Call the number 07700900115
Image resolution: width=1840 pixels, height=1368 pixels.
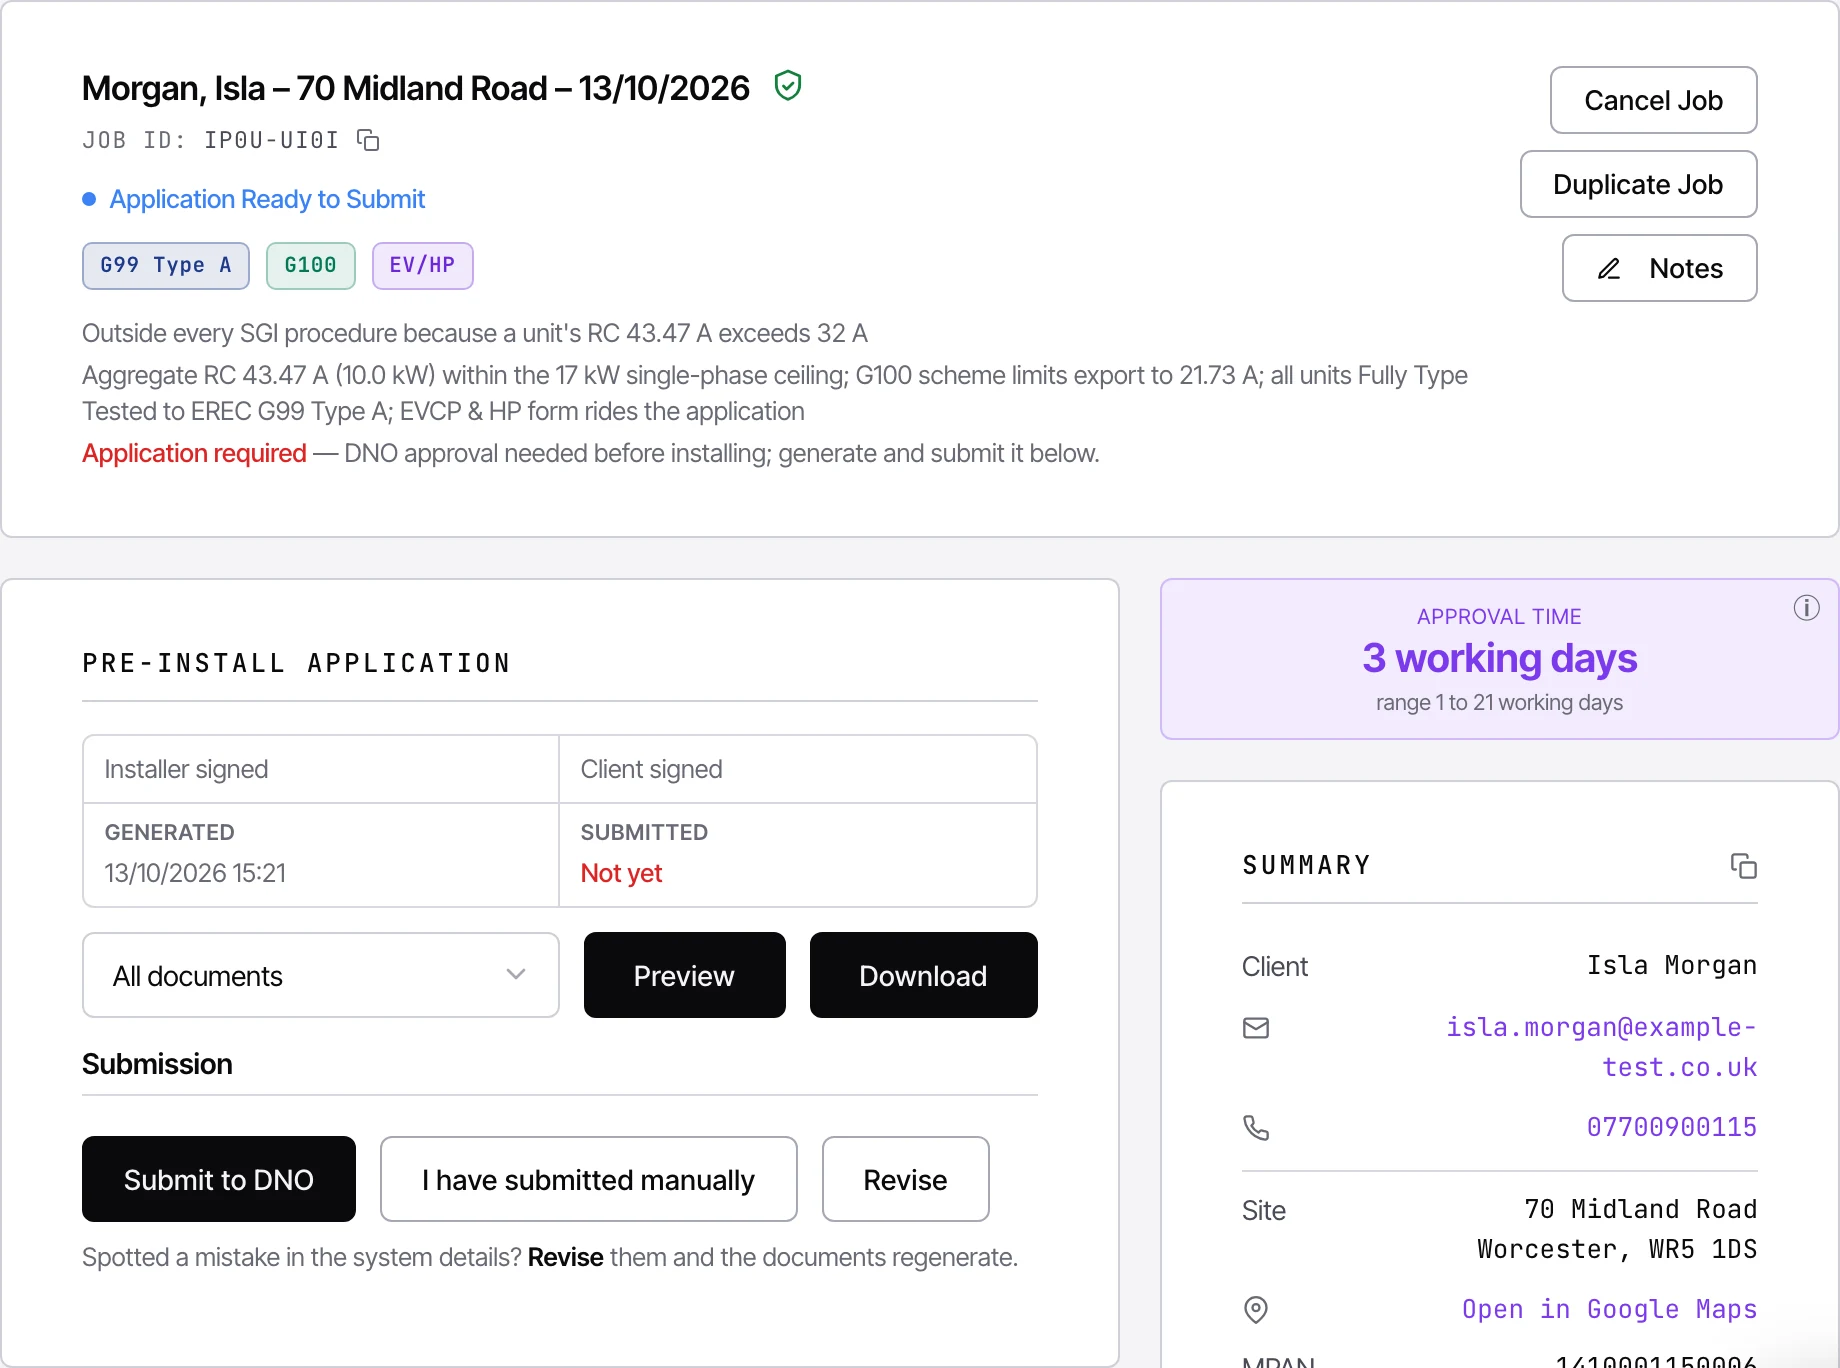(x=1671, y=1127)
